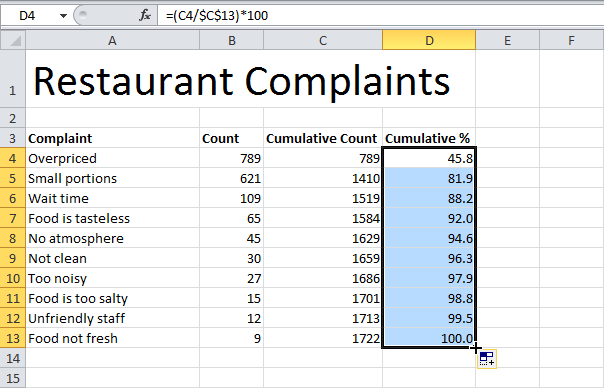604x388 pixels.
Task: Click the Cumulative % heading cell
Action: (429, 138)
